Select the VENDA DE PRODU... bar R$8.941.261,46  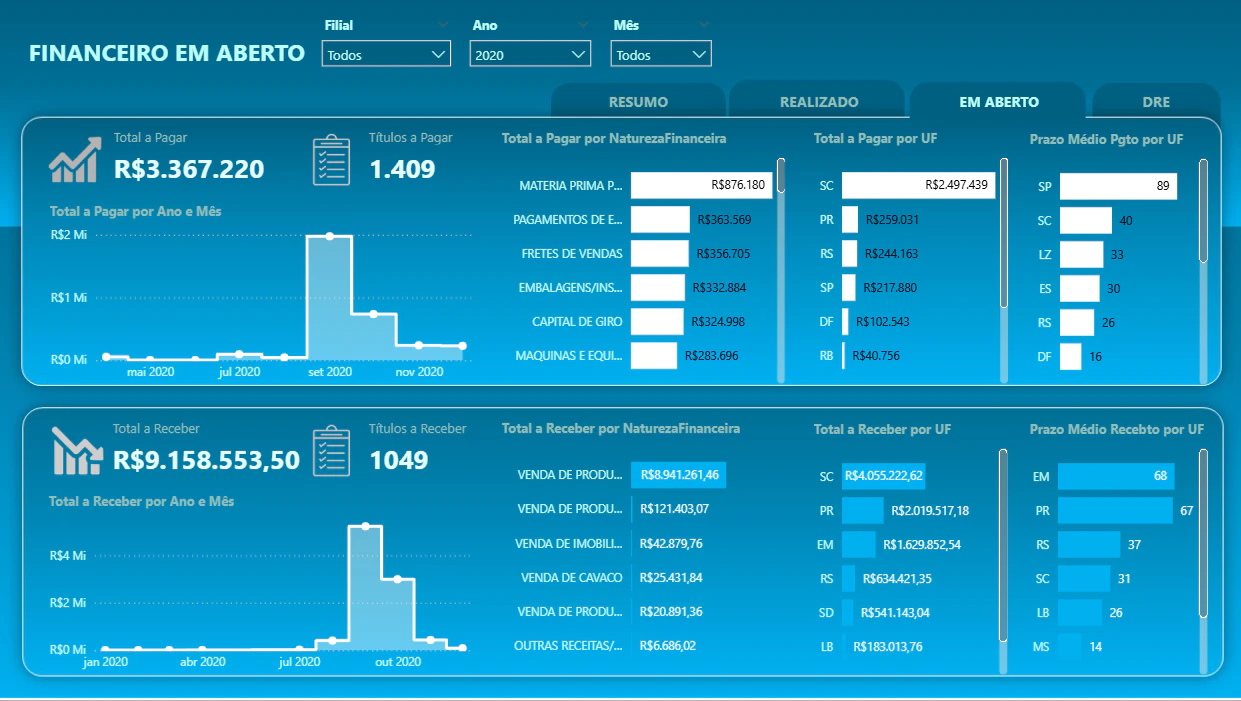(678, 475)
